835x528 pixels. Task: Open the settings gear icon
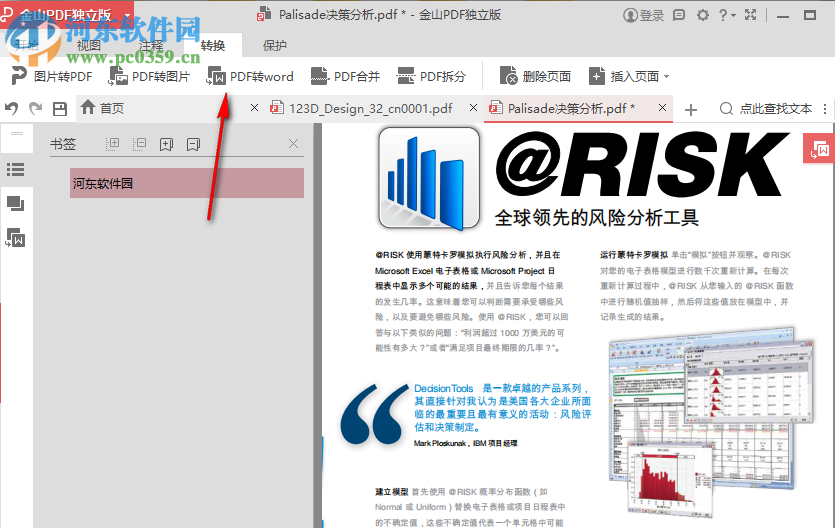pos(703,15)
